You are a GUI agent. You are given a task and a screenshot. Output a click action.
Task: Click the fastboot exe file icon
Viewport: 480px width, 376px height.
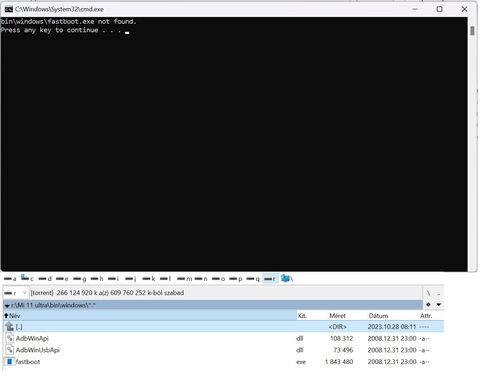10,361
